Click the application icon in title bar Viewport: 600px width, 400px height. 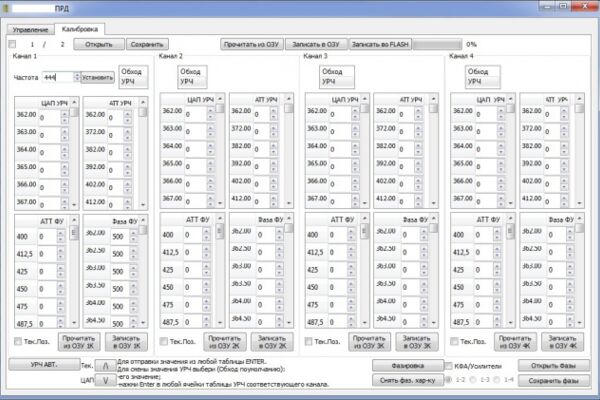pos(5,8)
